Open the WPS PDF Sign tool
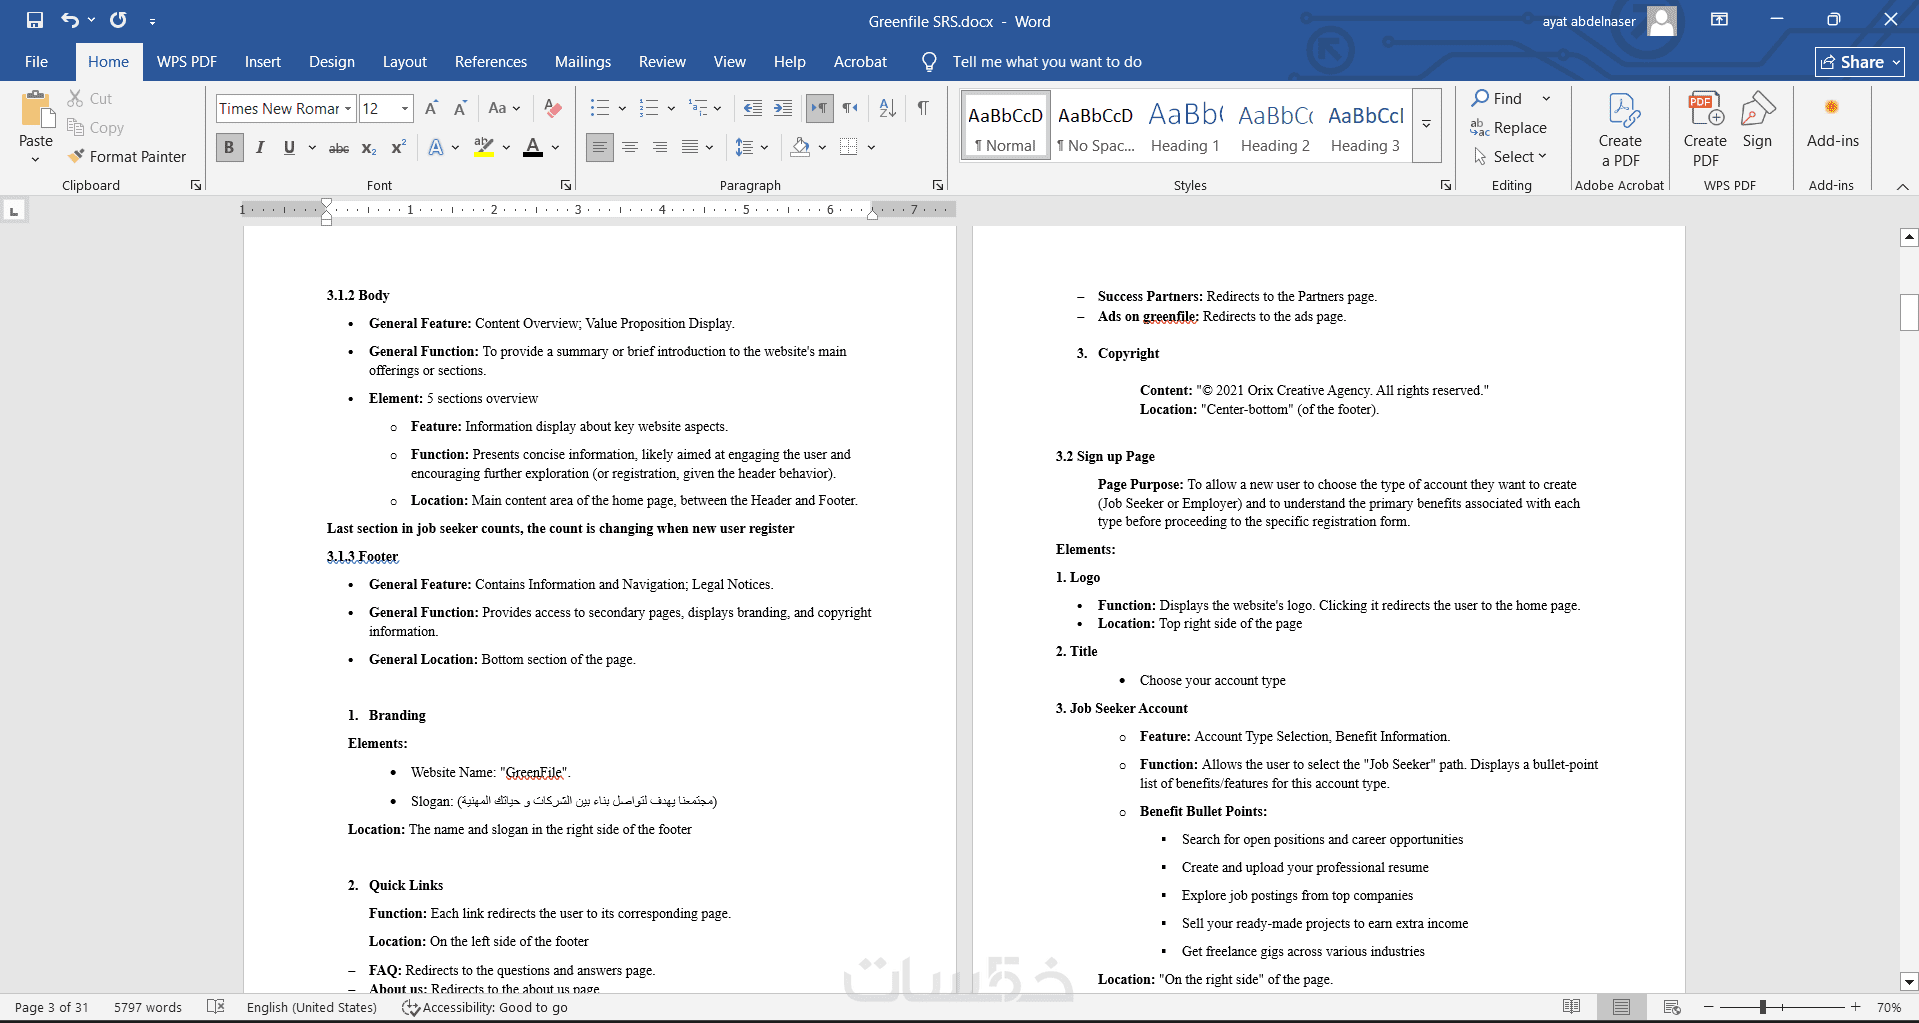This screenshot has height=1023, width=1919. pyautogui.click(x=1757, y=121)
